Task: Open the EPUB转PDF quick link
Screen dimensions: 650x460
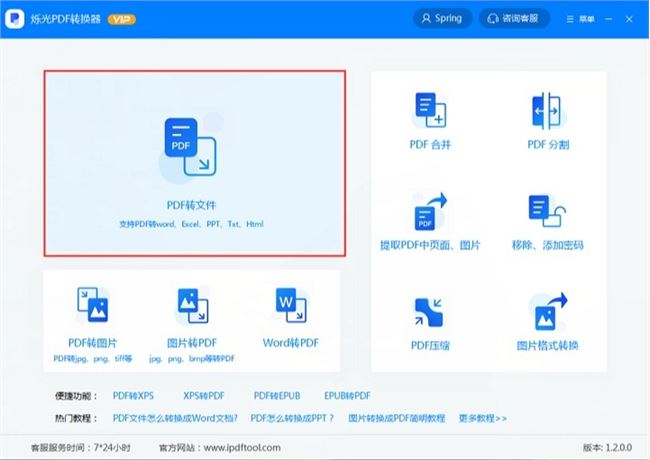Action: [347, 395]
